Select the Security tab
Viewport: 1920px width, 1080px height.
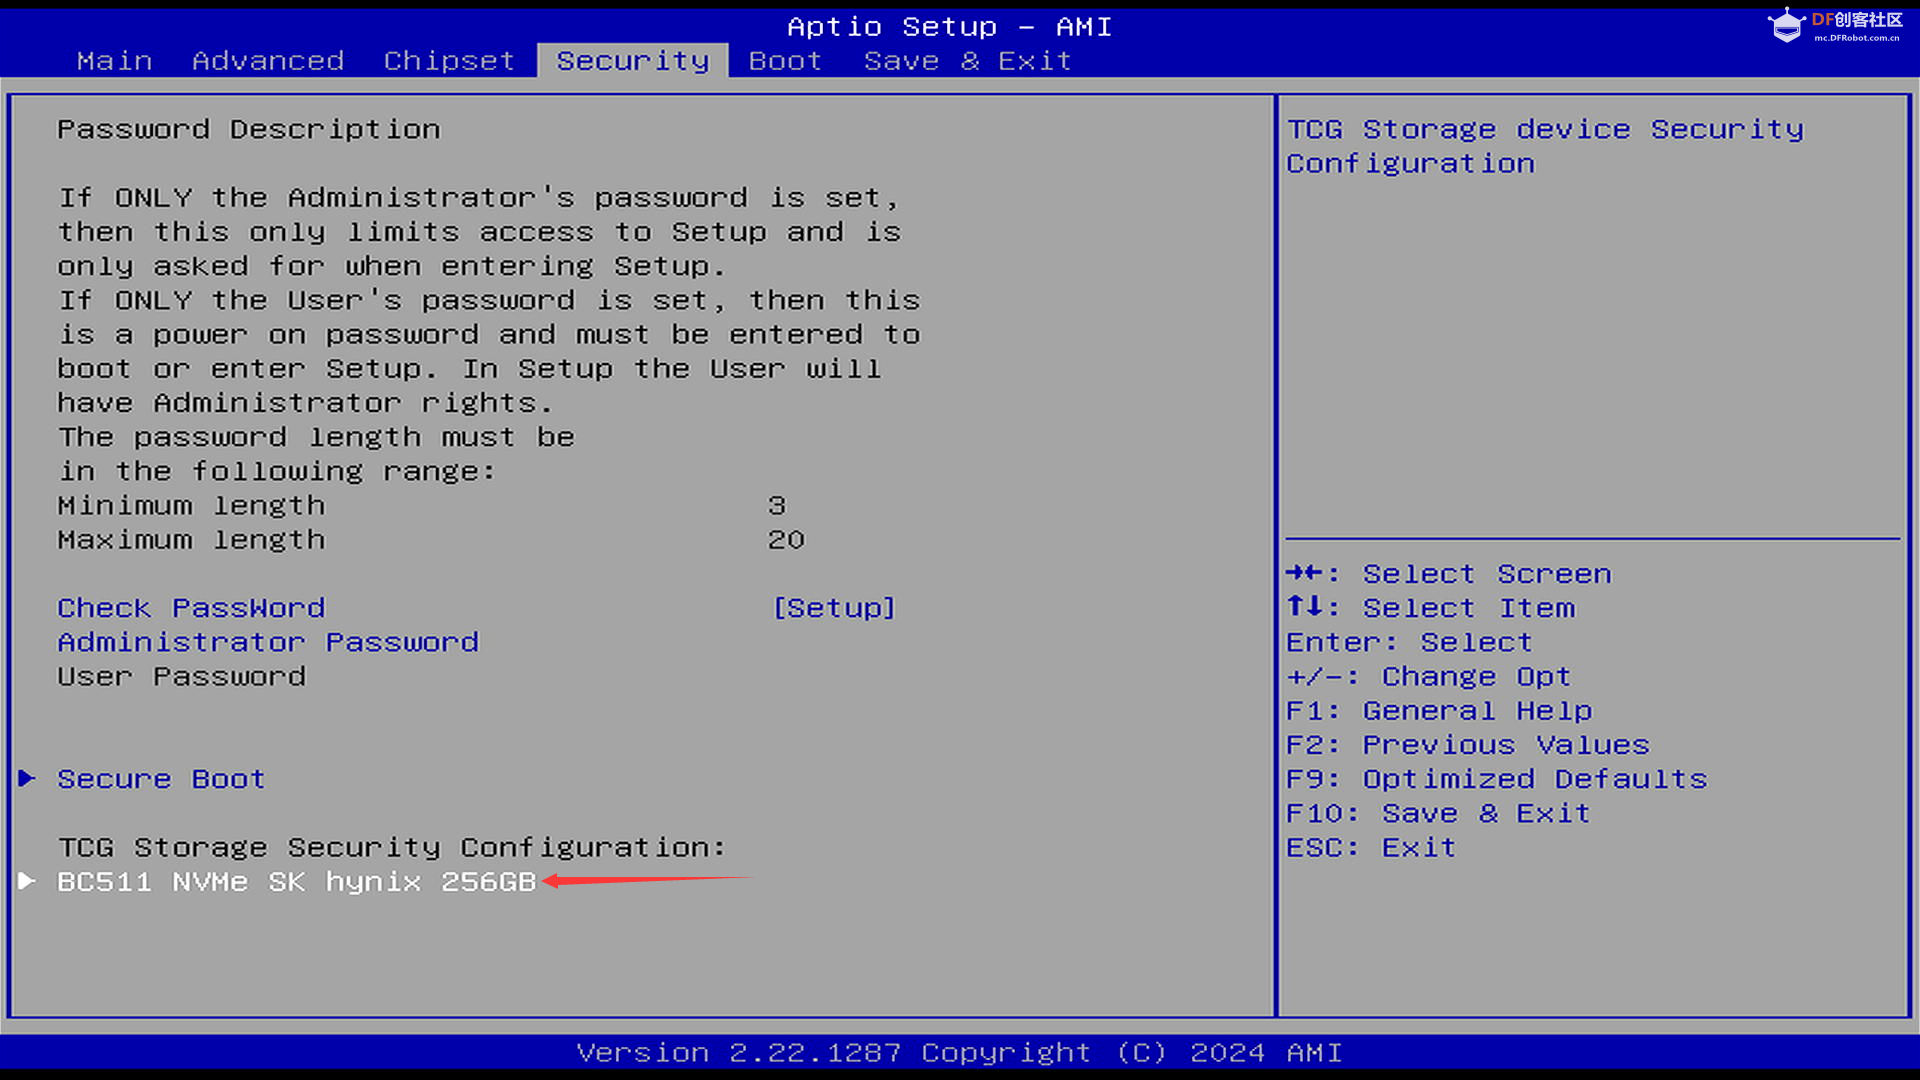(x=632, y=61)
